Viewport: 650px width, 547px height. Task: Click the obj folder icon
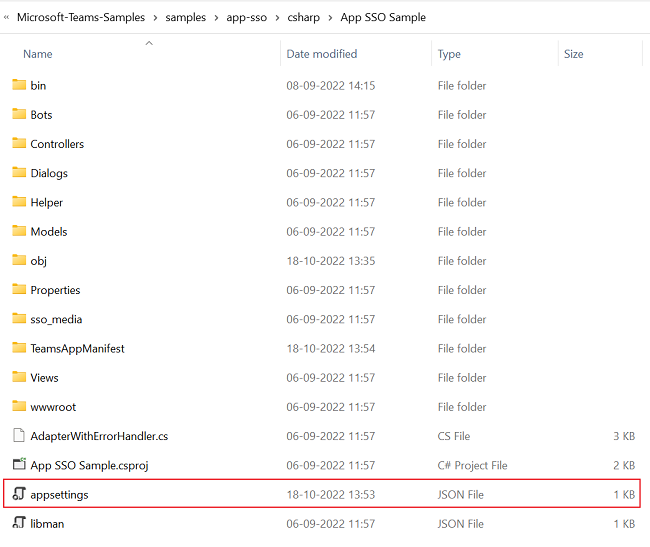click(19, 260)
